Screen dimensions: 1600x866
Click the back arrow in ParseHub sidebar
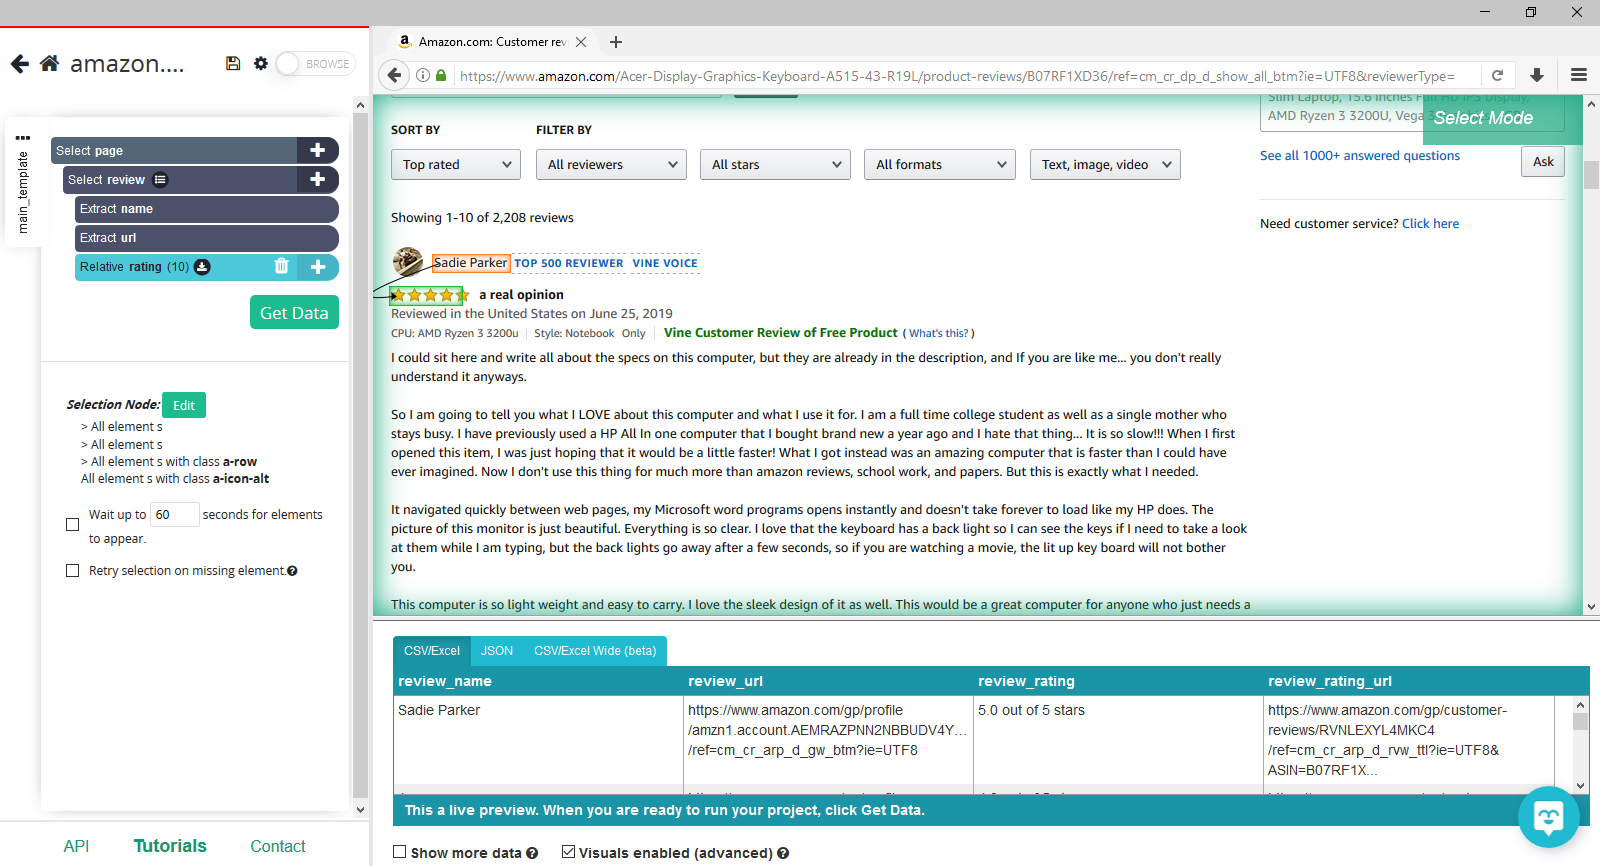(x=20, y=64)
